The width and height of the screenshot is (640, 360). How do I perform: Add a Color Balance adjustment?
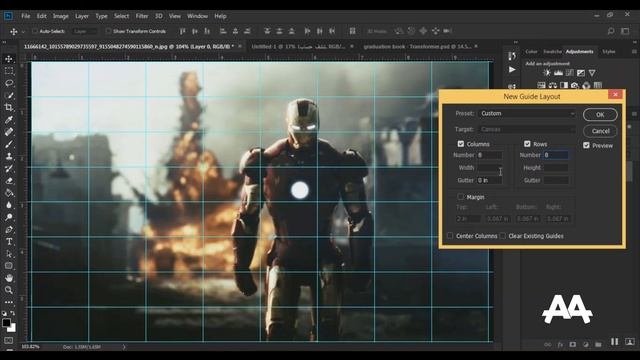553,85
